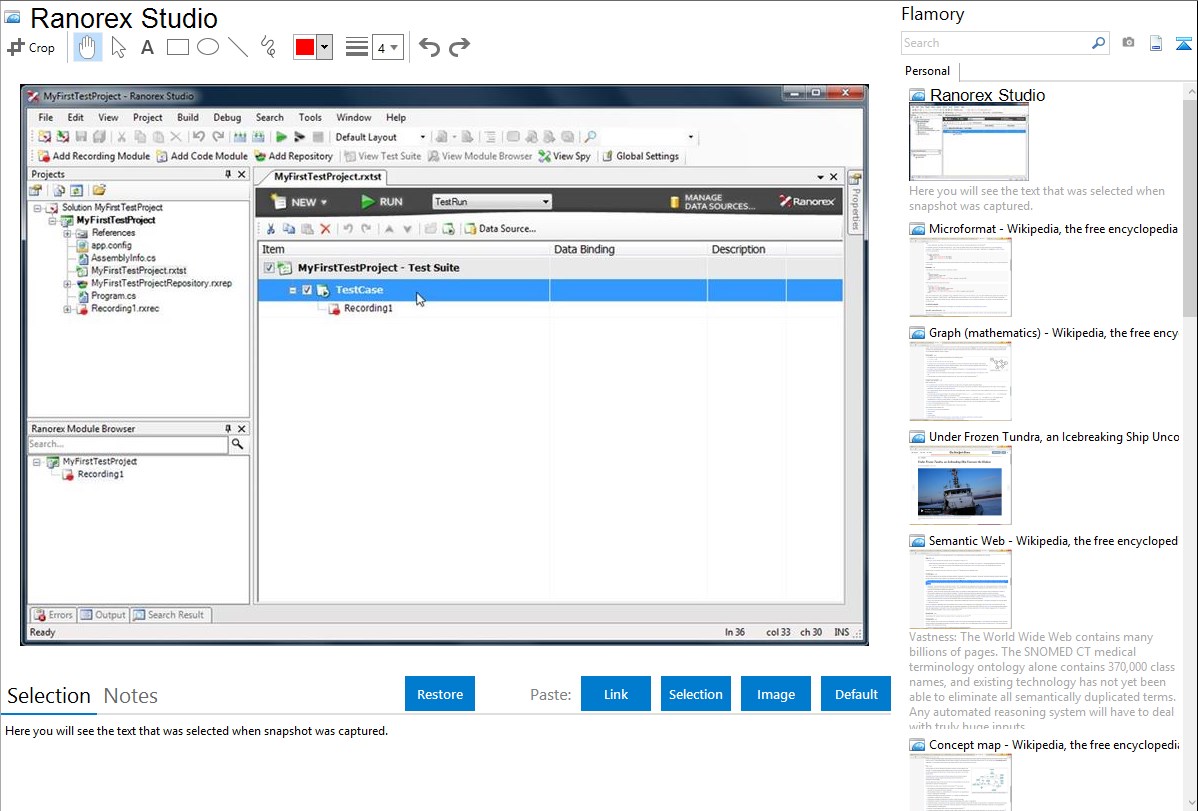Click the Paste Link button
The height and width of the screenshot is (811, 1198).
[616, 694]
